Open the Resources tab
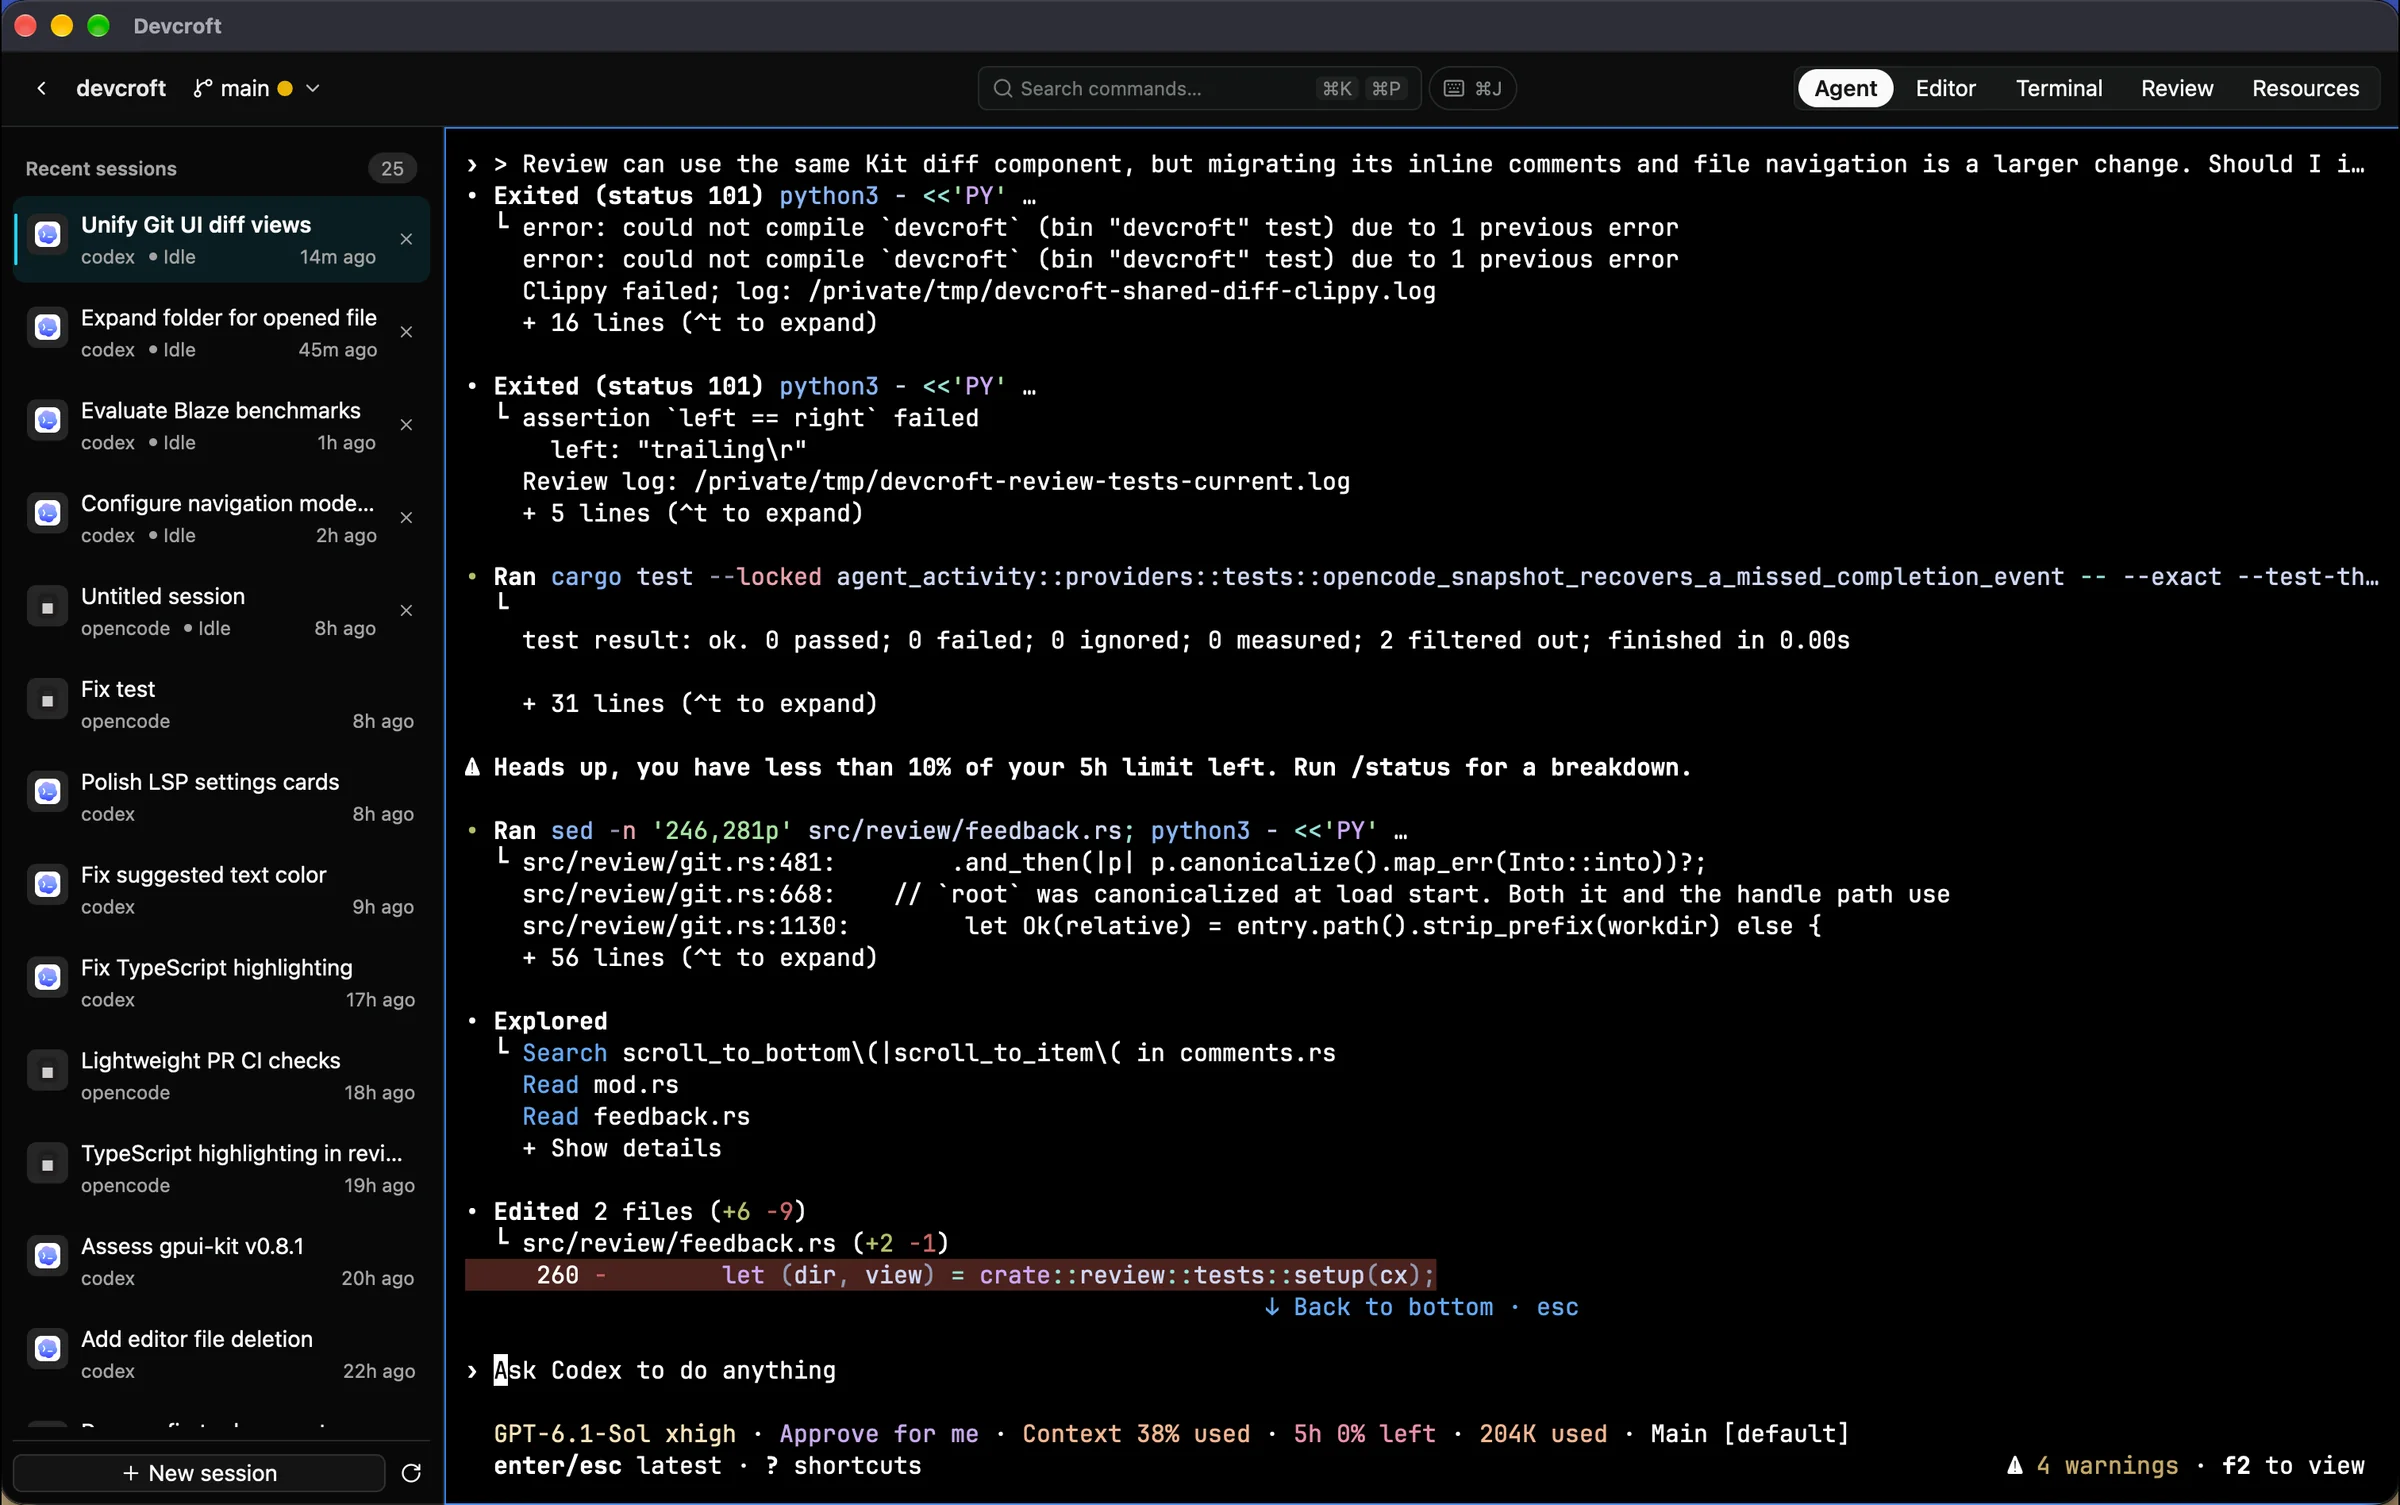The width and height of the screenshot is (2400, 1505). [x=2305, y=88]
